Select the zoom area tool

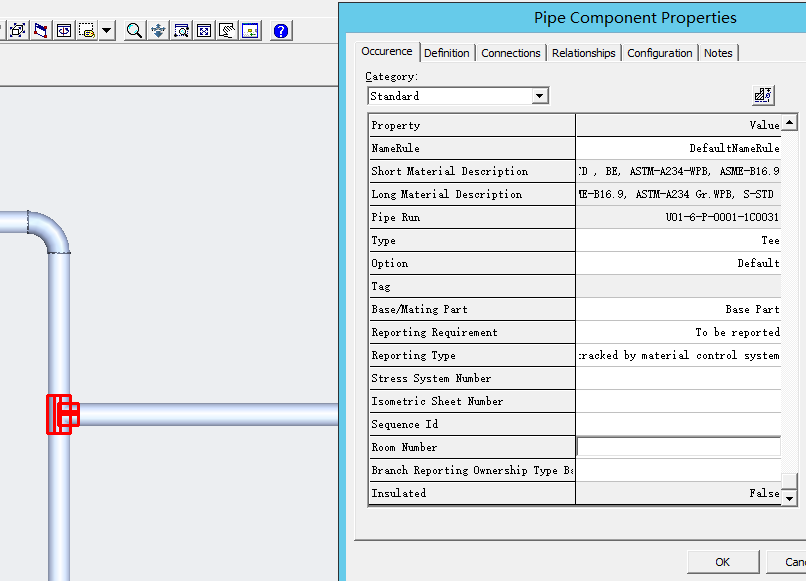click(x=181, y=31)
